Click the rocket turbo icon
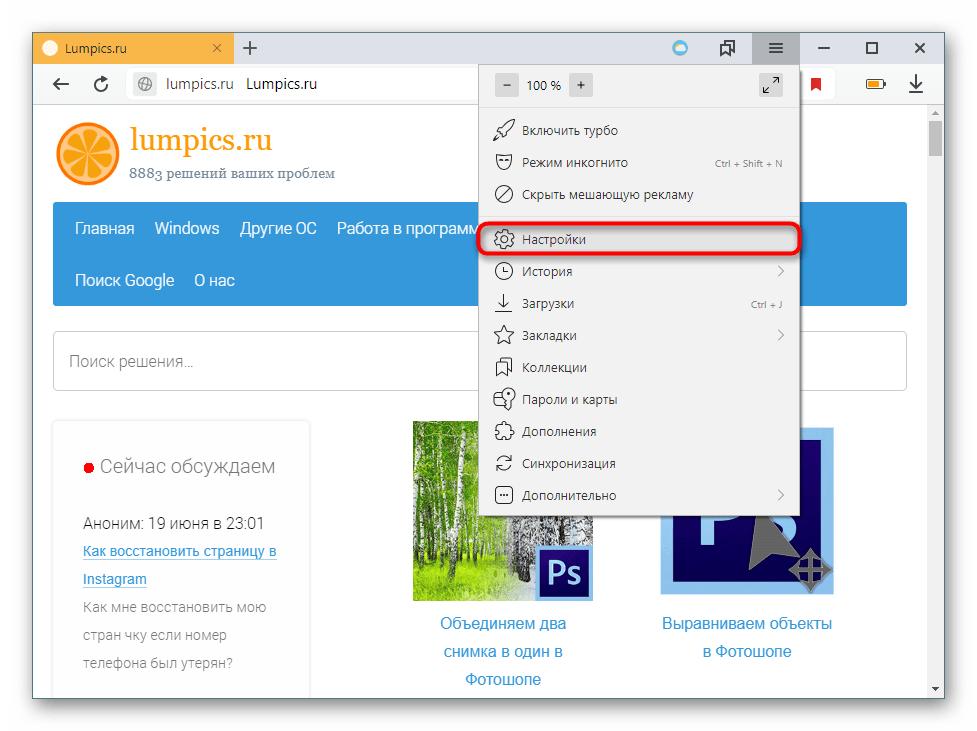 [x=503, y=130]
